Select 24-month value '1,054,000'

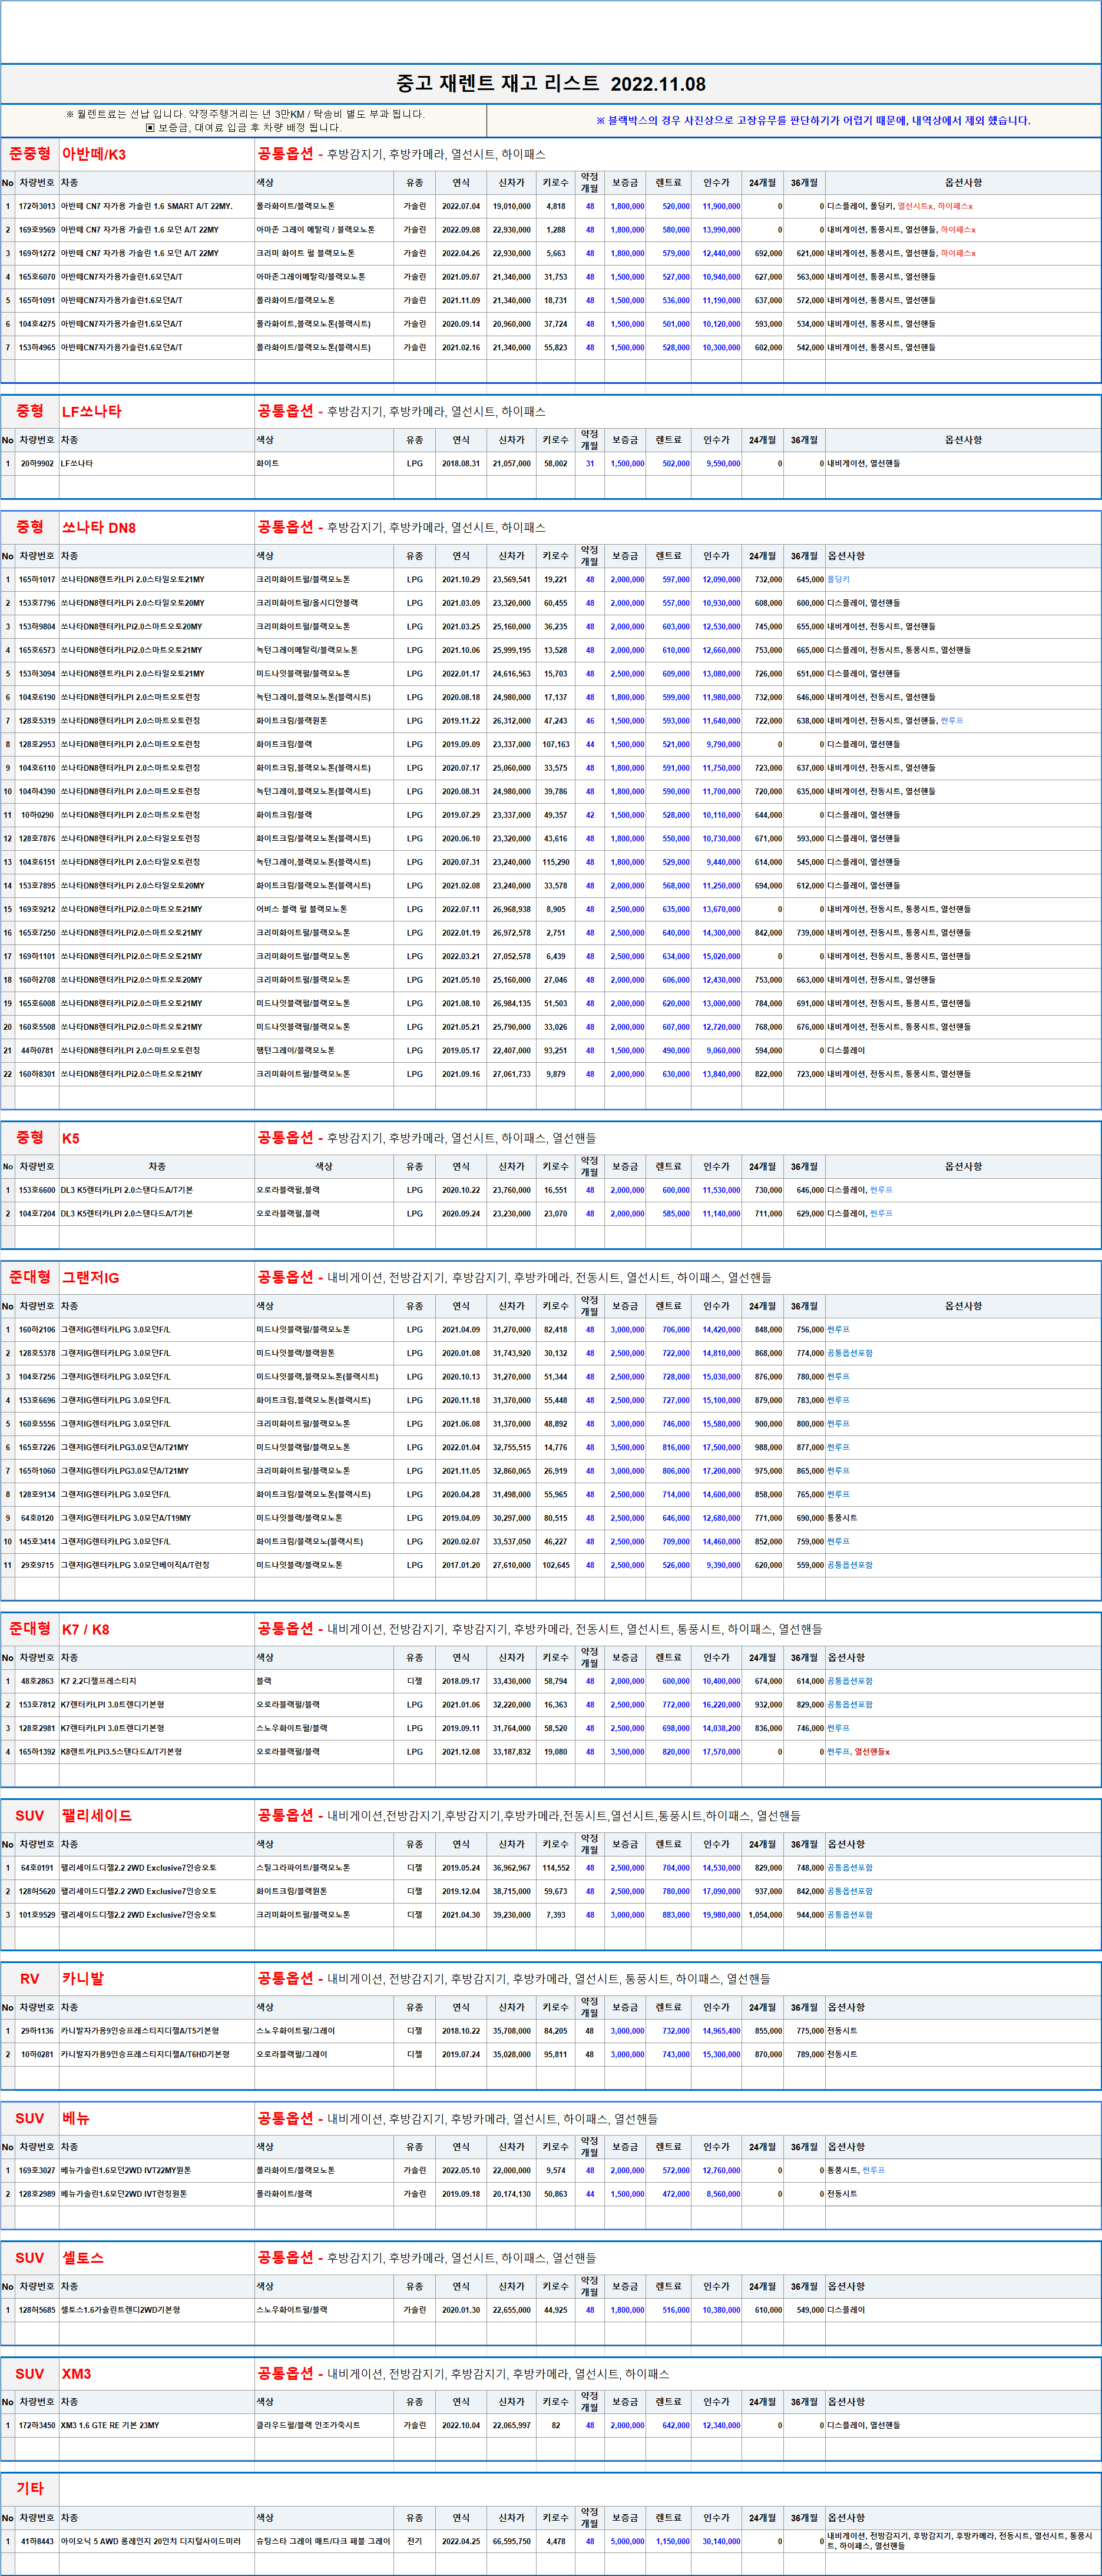[766, 1915]
